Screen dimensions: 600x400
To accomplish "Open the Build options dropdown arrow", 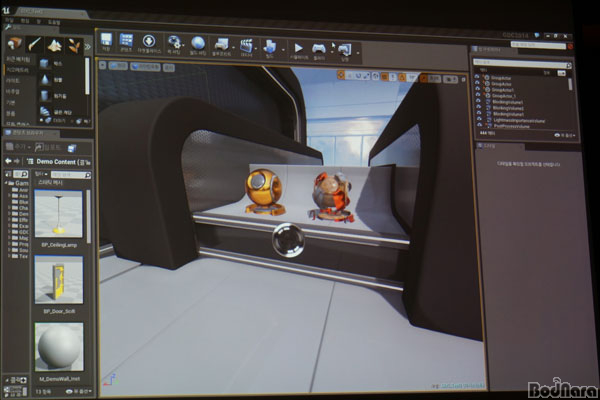I will (283, 50).
